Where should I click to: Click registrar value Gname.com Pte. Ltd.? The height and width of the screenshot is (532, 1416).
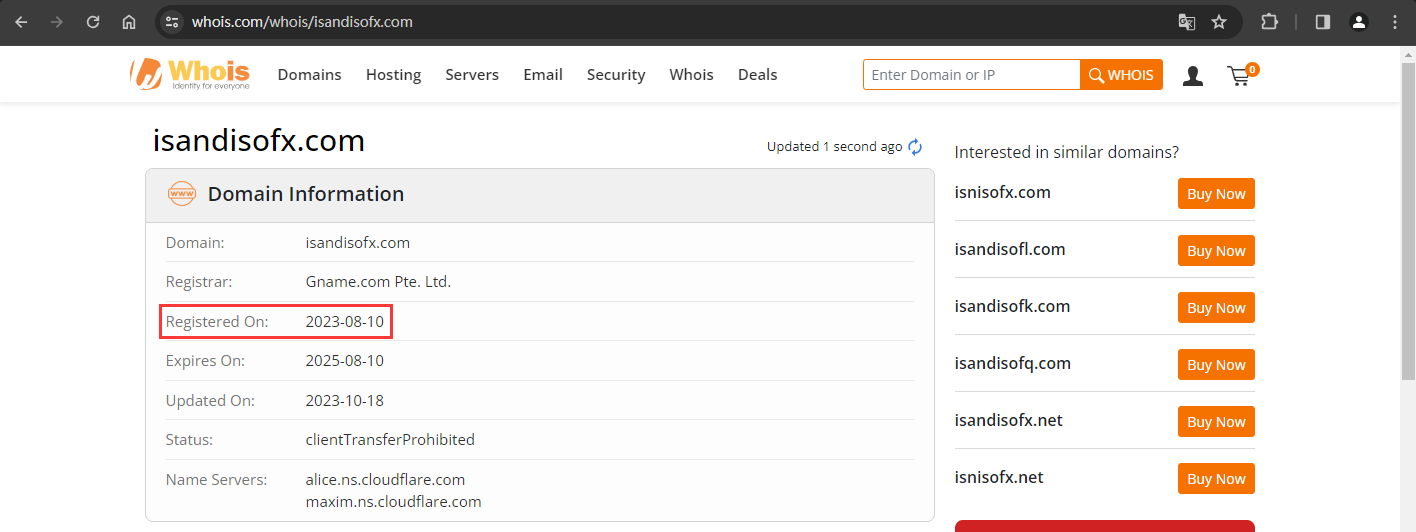(x=378, y=282)
